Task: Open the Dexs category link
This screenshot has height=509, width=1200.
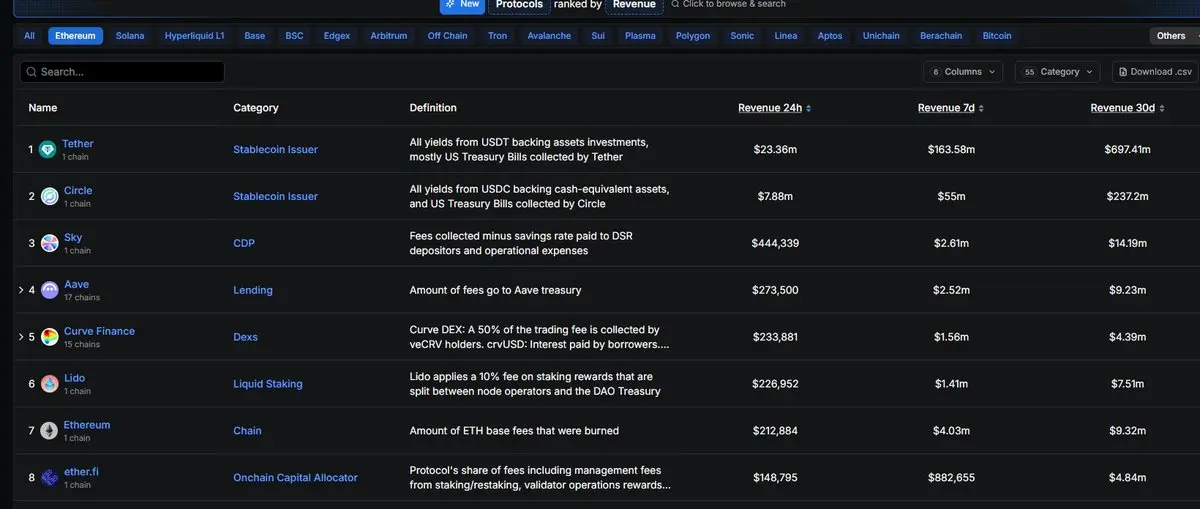Action: pos(245,338)
